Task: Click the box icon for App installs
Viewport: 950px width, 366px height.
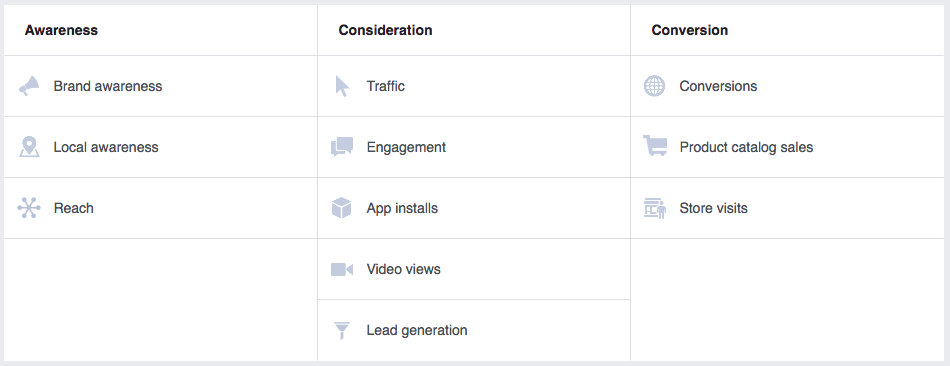Action: click(342, 208)
